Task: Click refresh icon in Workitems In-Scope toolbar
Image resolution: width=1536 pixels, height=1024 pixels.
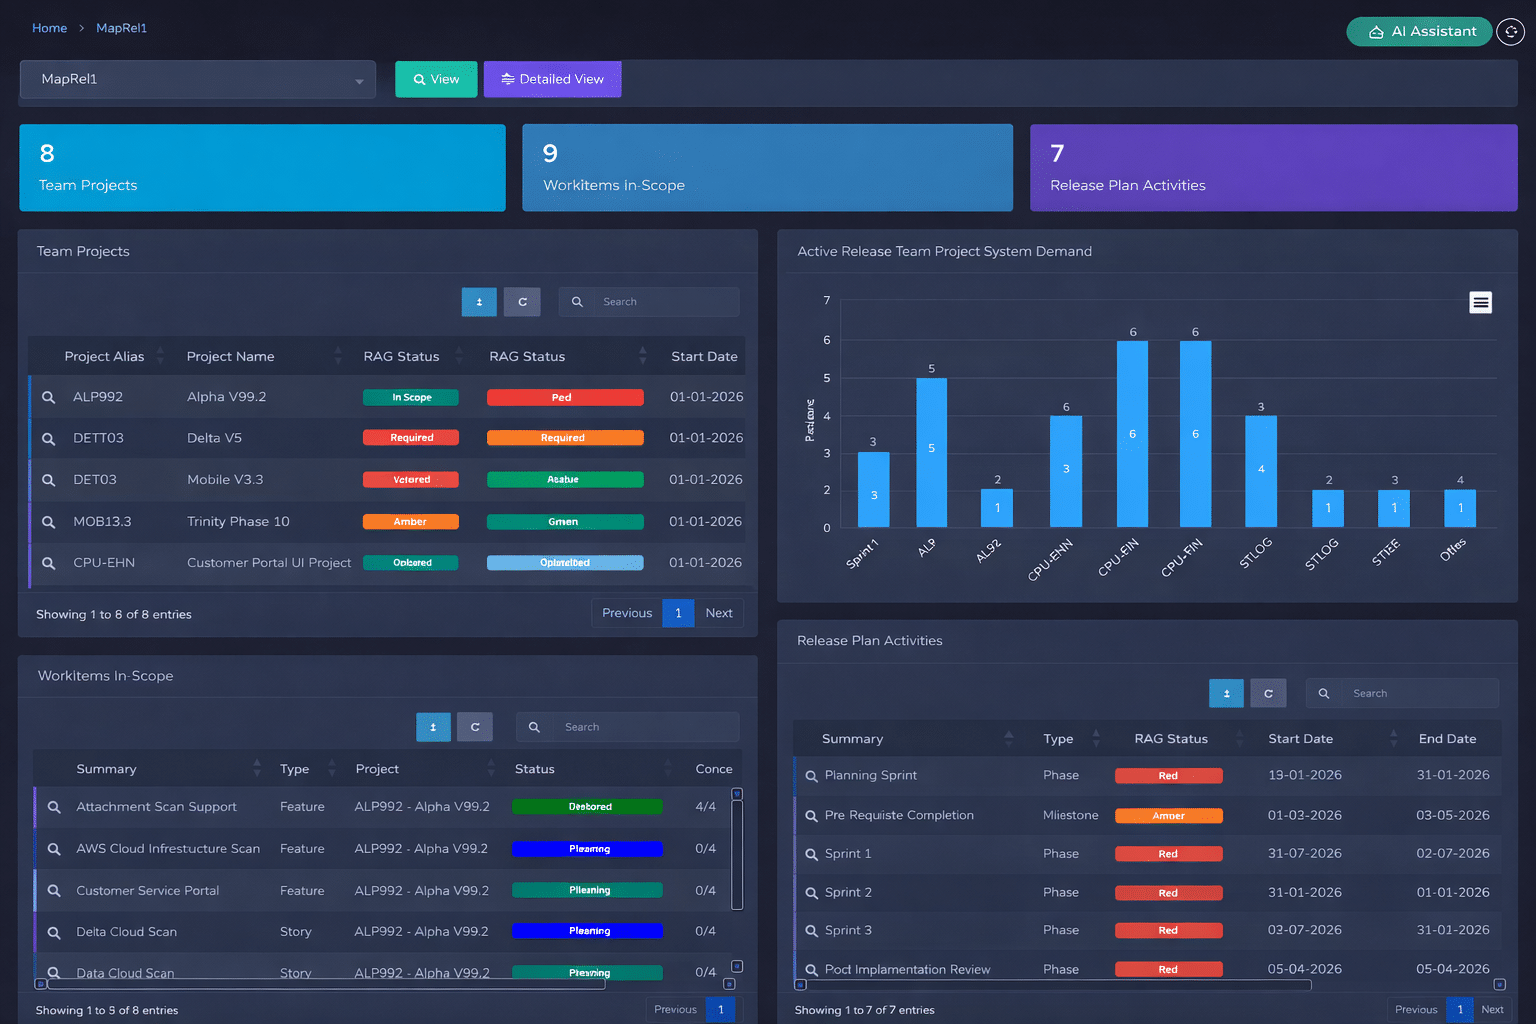Action: (x=475, y=727)
